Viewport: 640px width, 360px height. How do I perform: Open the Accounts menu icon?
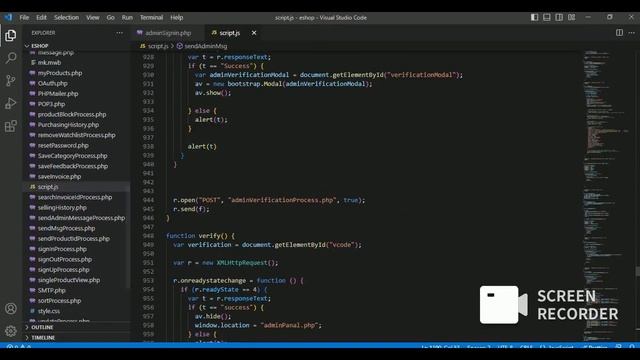tap(11, 309)
